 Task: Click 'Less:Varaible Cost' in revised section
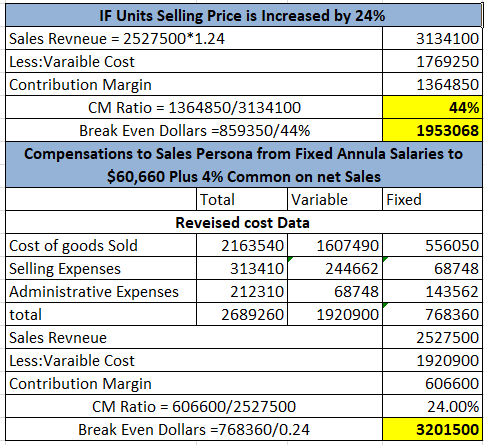point(194,360)
